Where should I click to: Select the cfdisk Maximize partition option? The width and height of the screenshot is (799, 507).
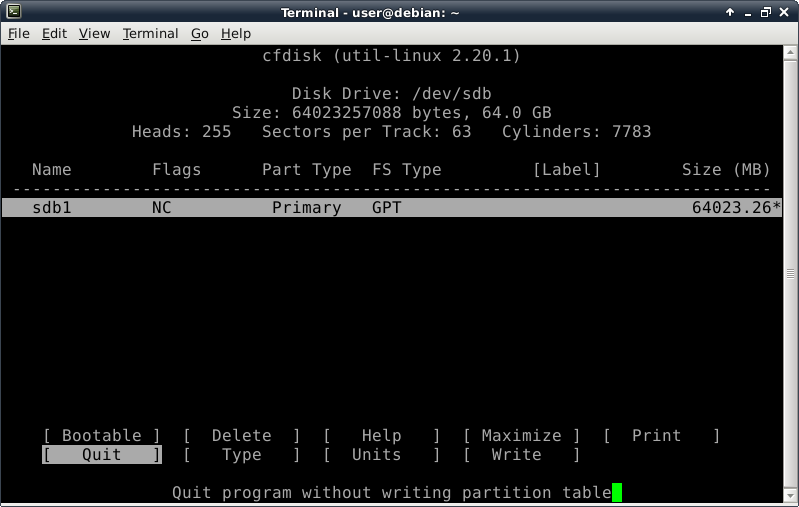pyautogui.click(x=521, y=436)
